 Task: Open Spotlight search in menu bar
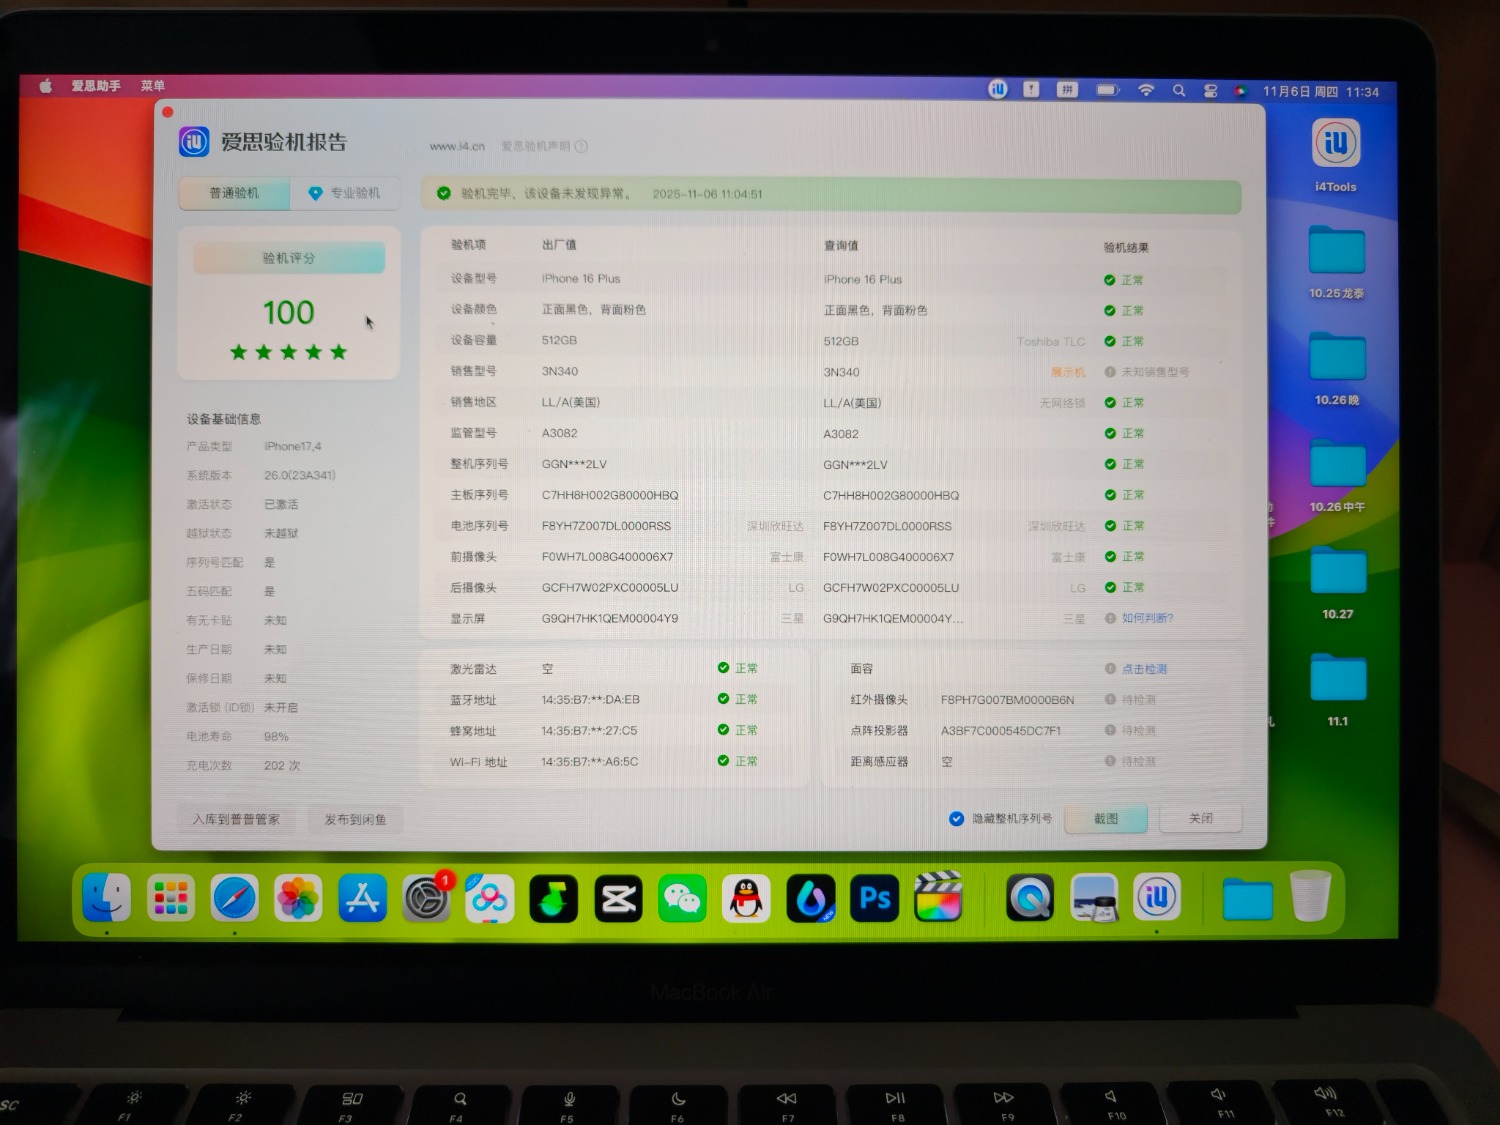pyautogui.click(x=1179, y=90)
